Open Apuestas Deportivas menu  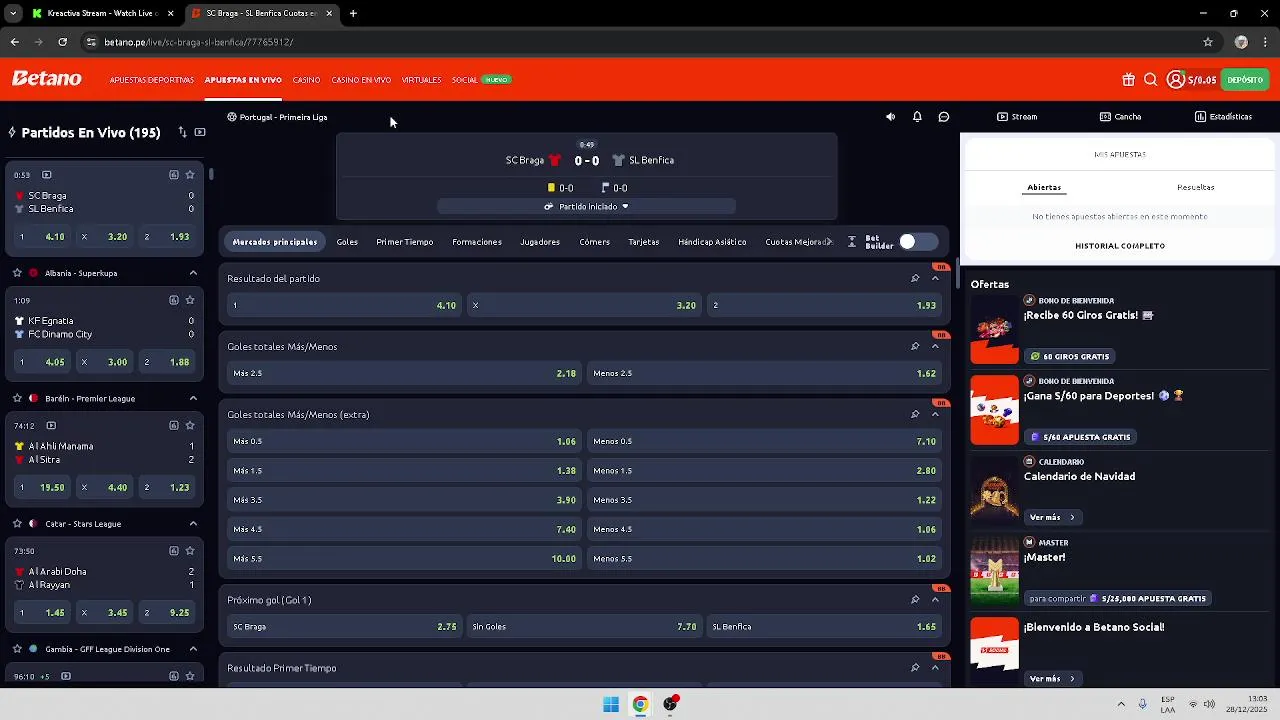152,80
